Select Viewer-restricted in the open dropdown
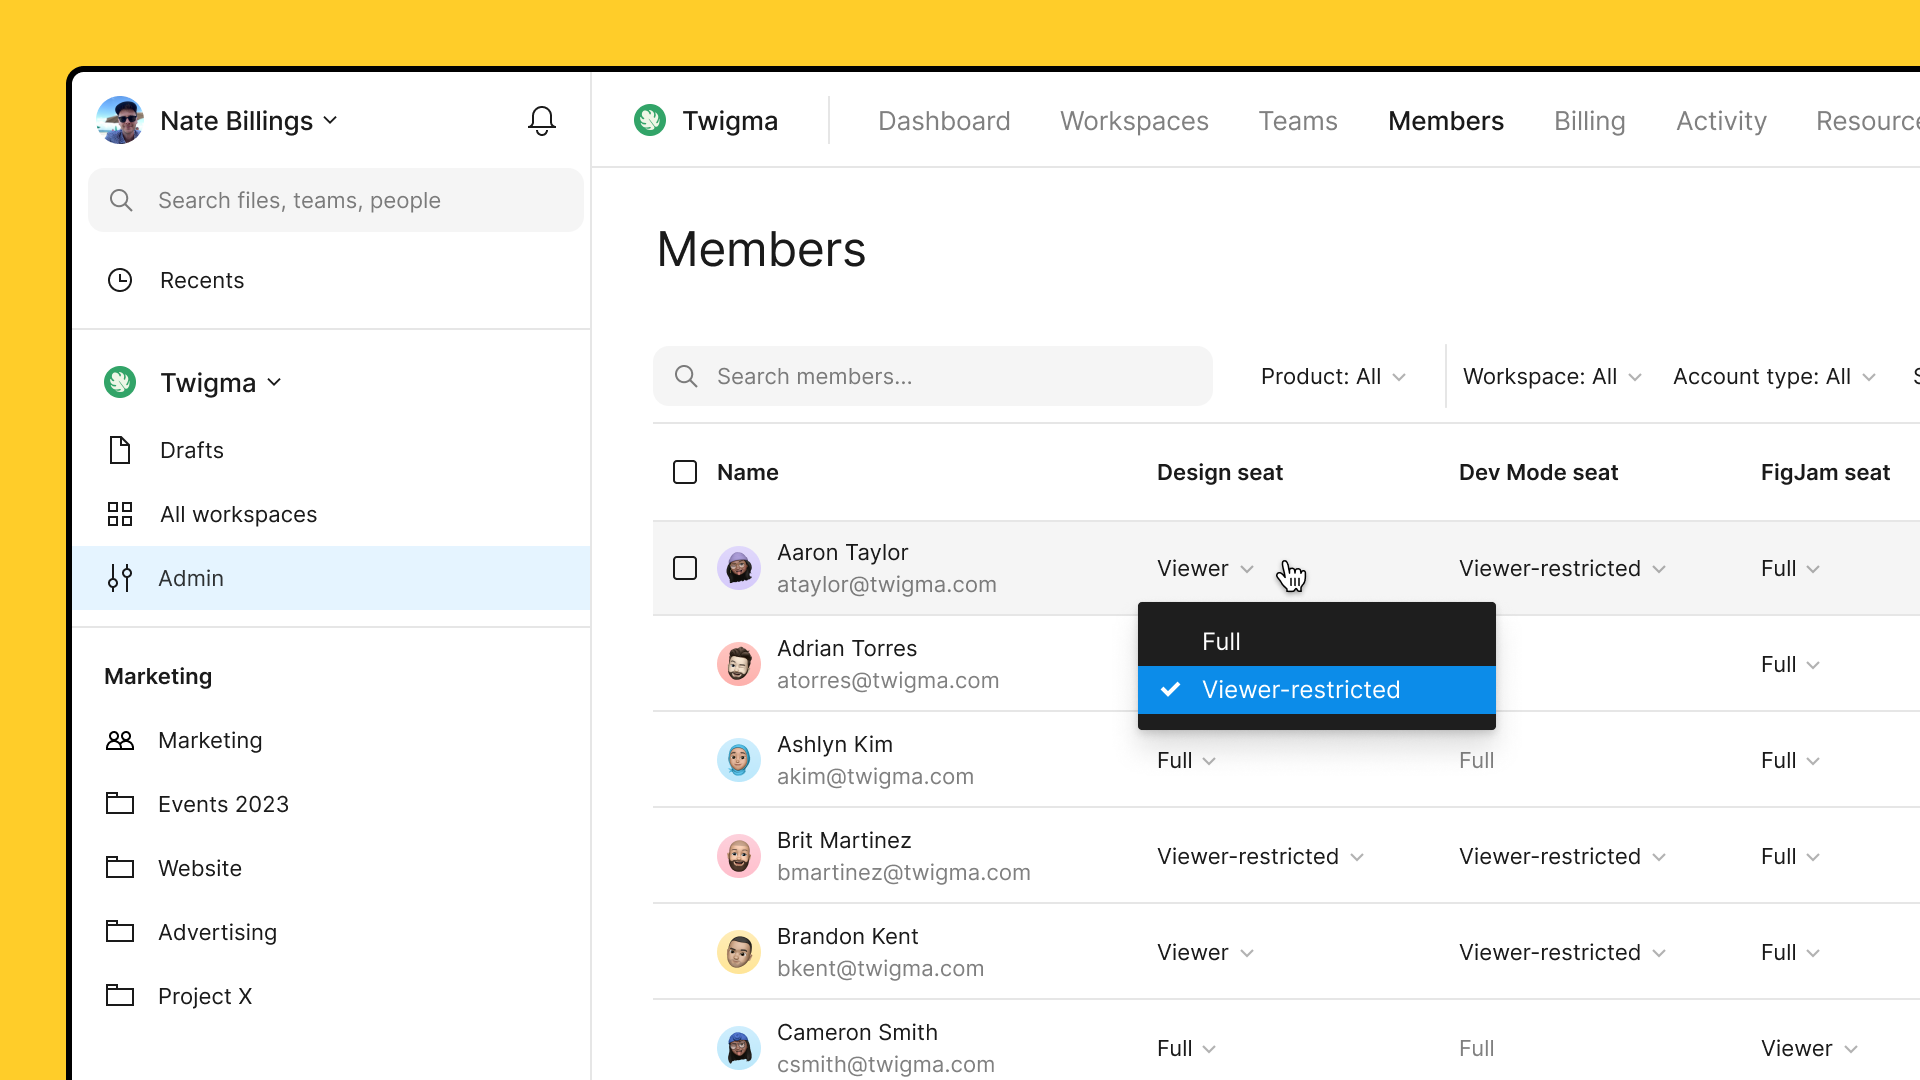Image resolution: width=1920 pixels, height=1080 pixels. (1301, 689)
